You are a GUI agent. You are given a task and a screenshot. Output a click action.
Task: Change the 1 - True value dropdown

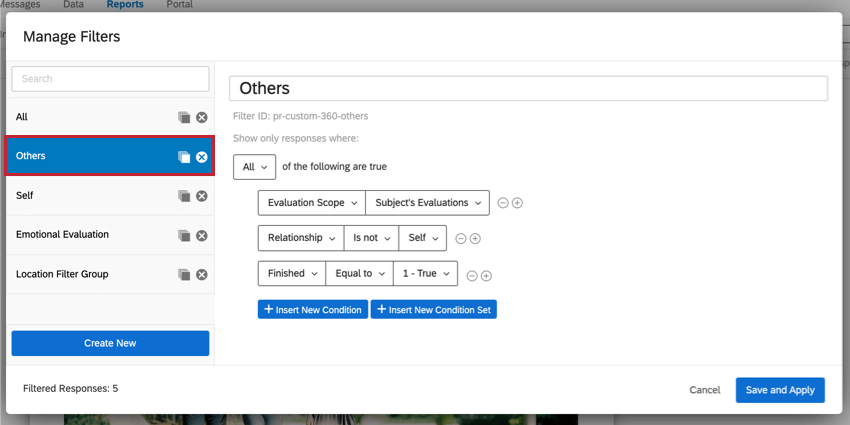tap(425, 273)
